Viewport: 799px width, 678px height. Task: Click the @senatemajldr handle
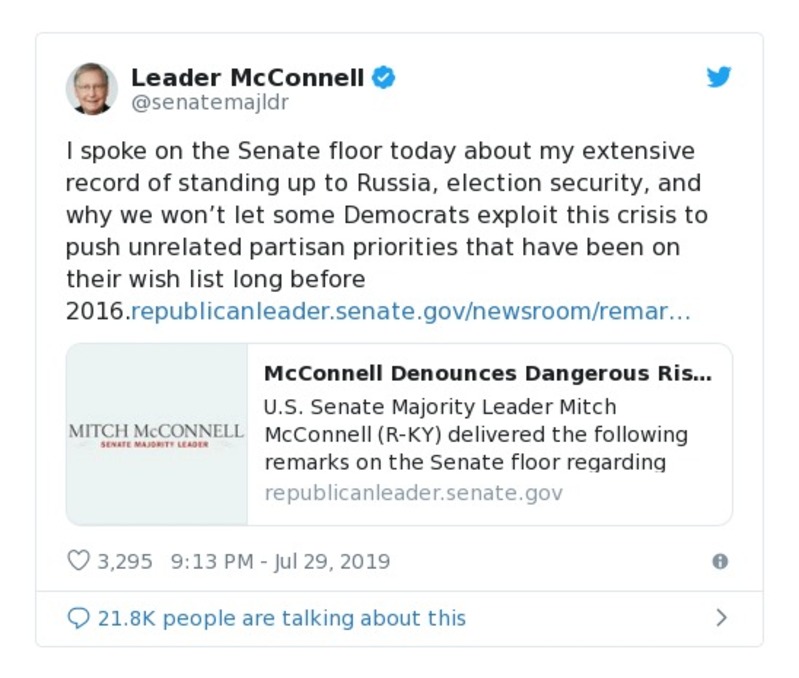[x=210, y=102]
